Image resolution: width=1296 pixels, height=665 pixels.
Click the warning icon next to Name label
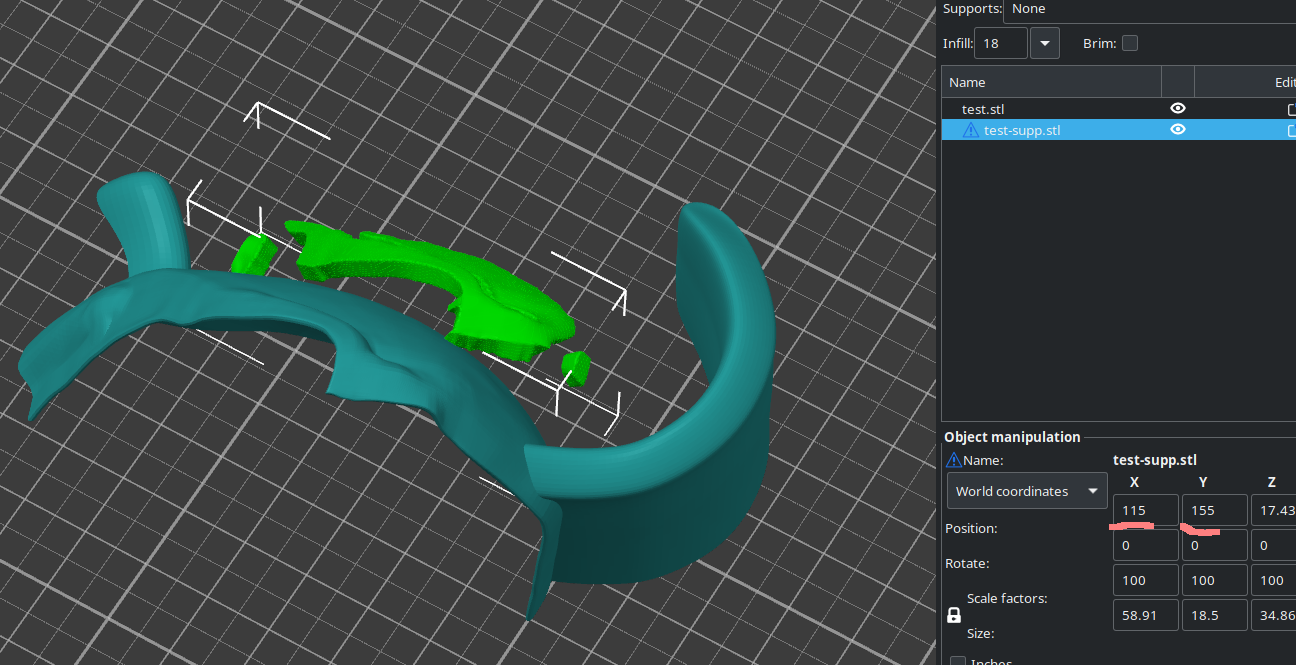point(953,460)
